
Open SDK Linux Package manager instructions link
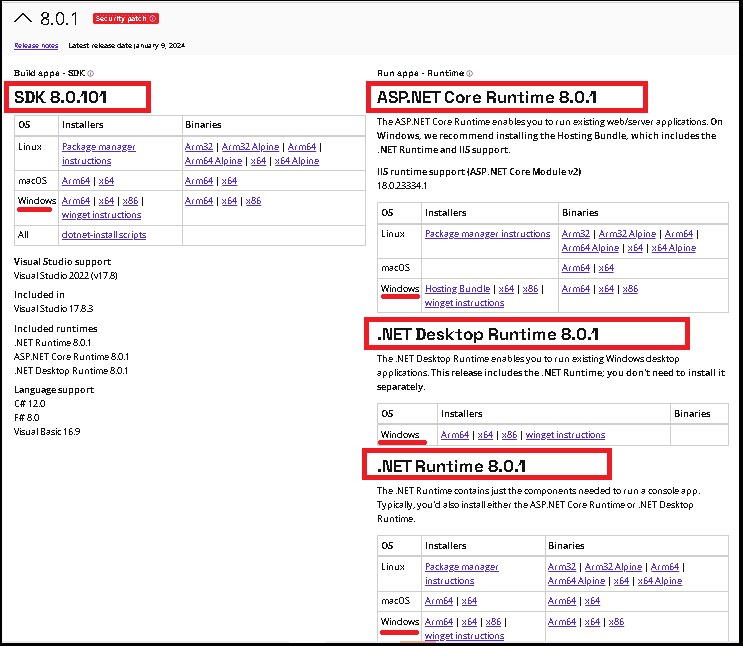(99, 154)
